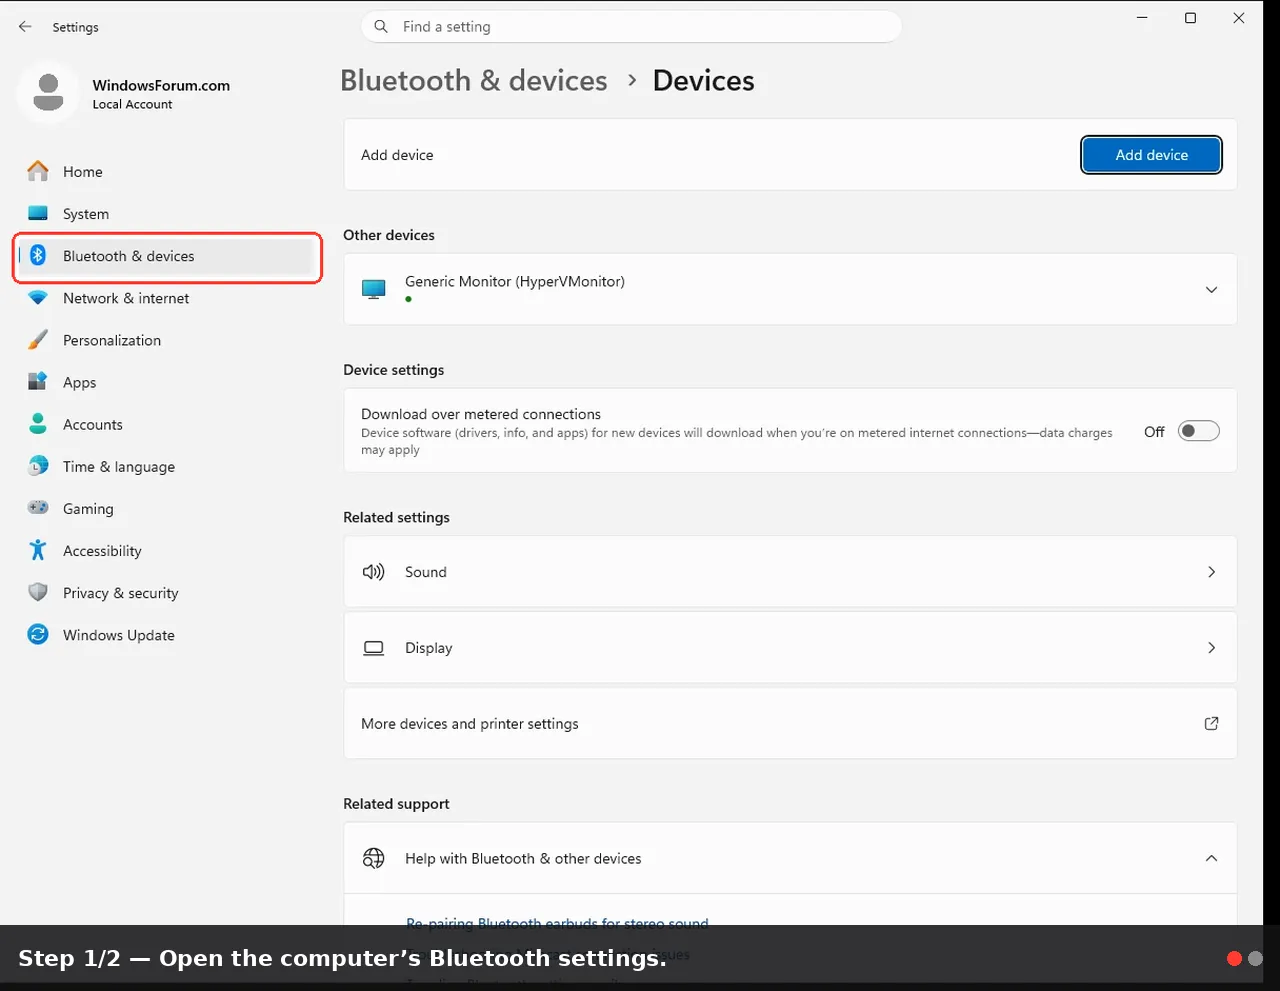The width and height of the screenshot is (1280, 991).
Task: Click the Windows Update sync icon
Action: [x=38, y=635]
